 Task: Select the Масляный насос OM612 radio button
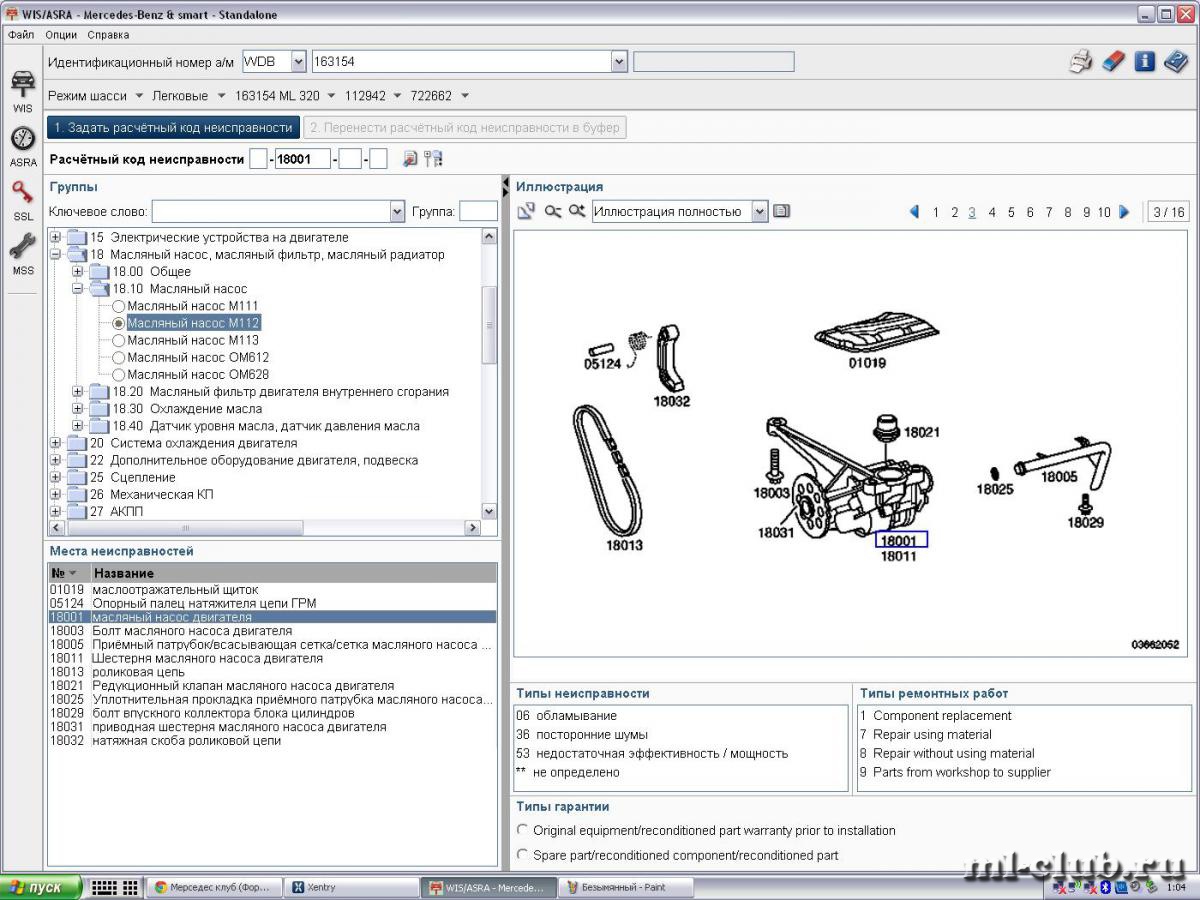pyautogui.click(x=119, y=358)
